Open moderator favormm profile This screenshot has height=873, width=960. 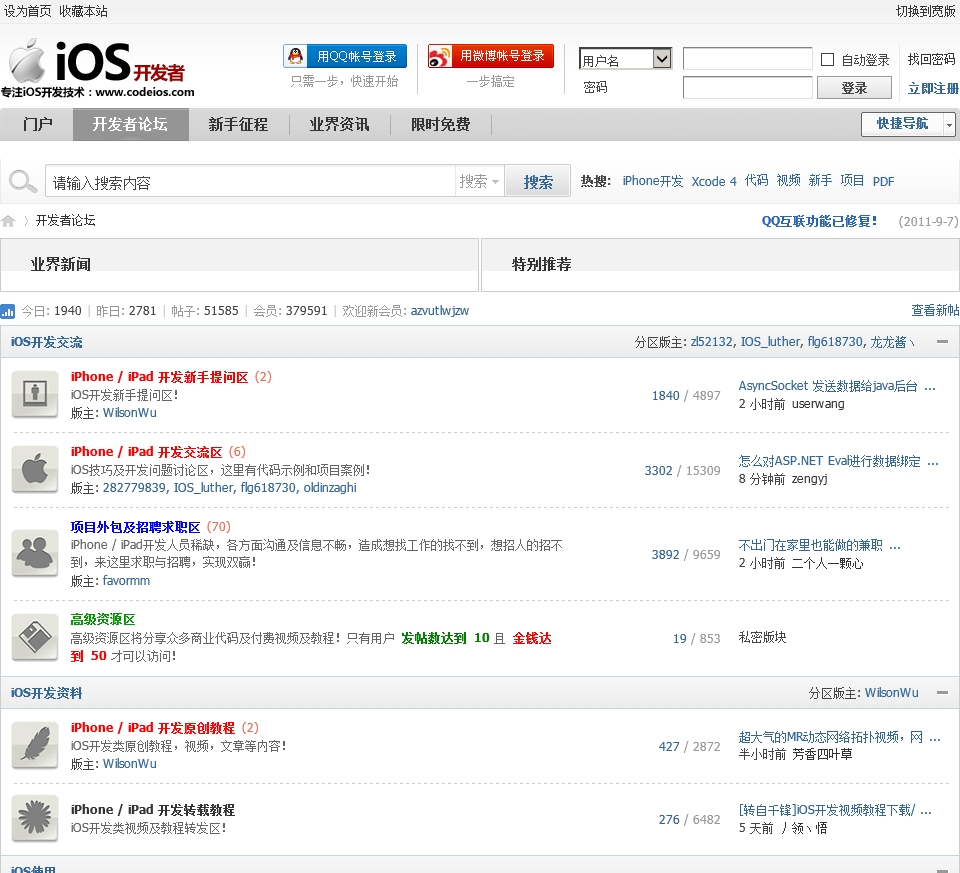(126, 580)
